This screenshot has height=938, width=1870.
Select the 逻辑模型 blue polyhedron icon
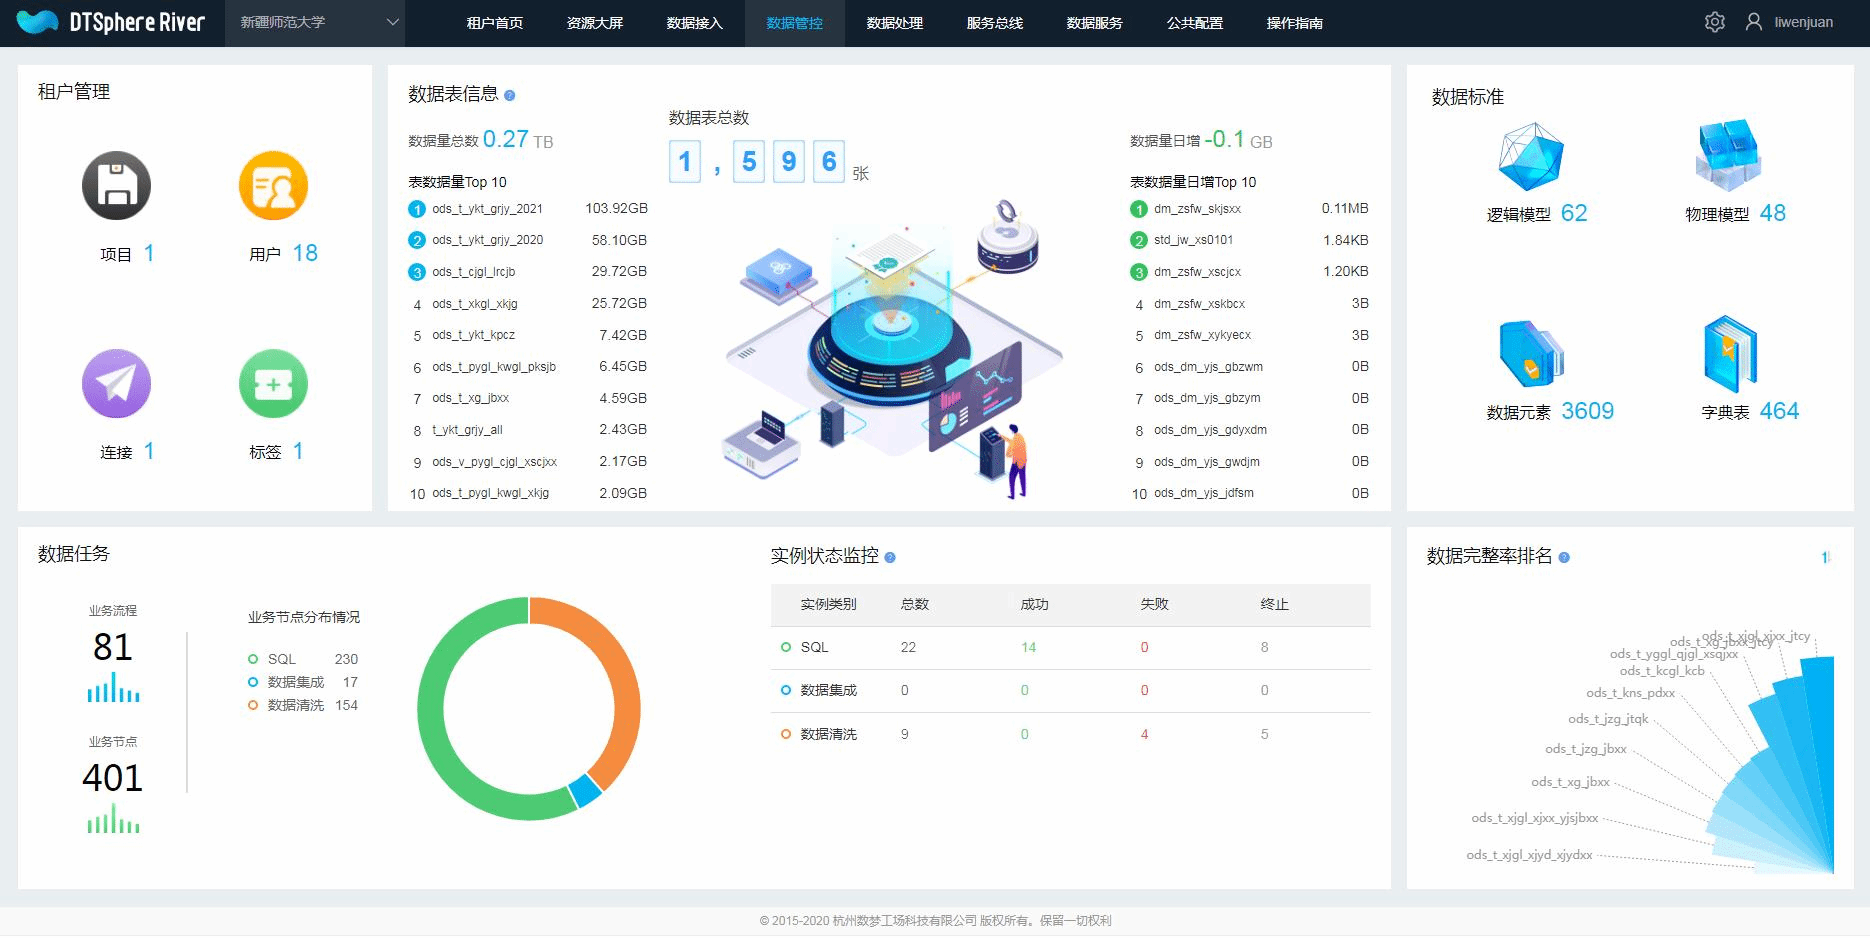click(x=1530, y=157)
